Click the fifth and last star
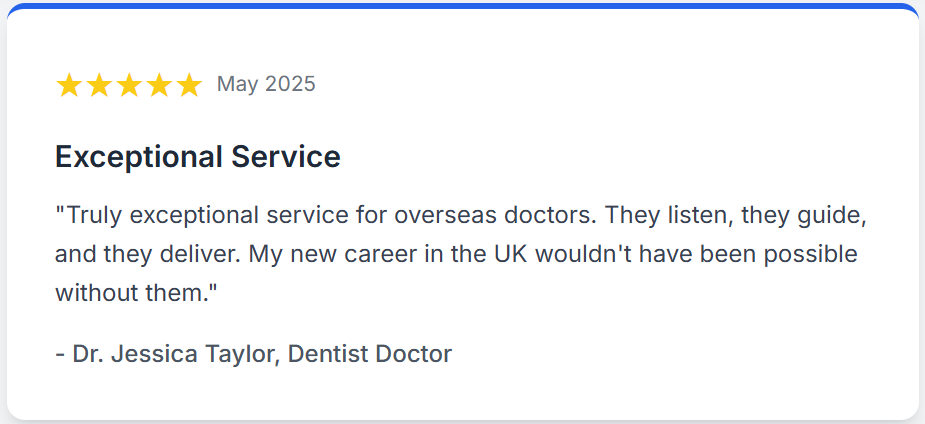The height and width of the screenshot is (424, 925). [x=189, y=85]
